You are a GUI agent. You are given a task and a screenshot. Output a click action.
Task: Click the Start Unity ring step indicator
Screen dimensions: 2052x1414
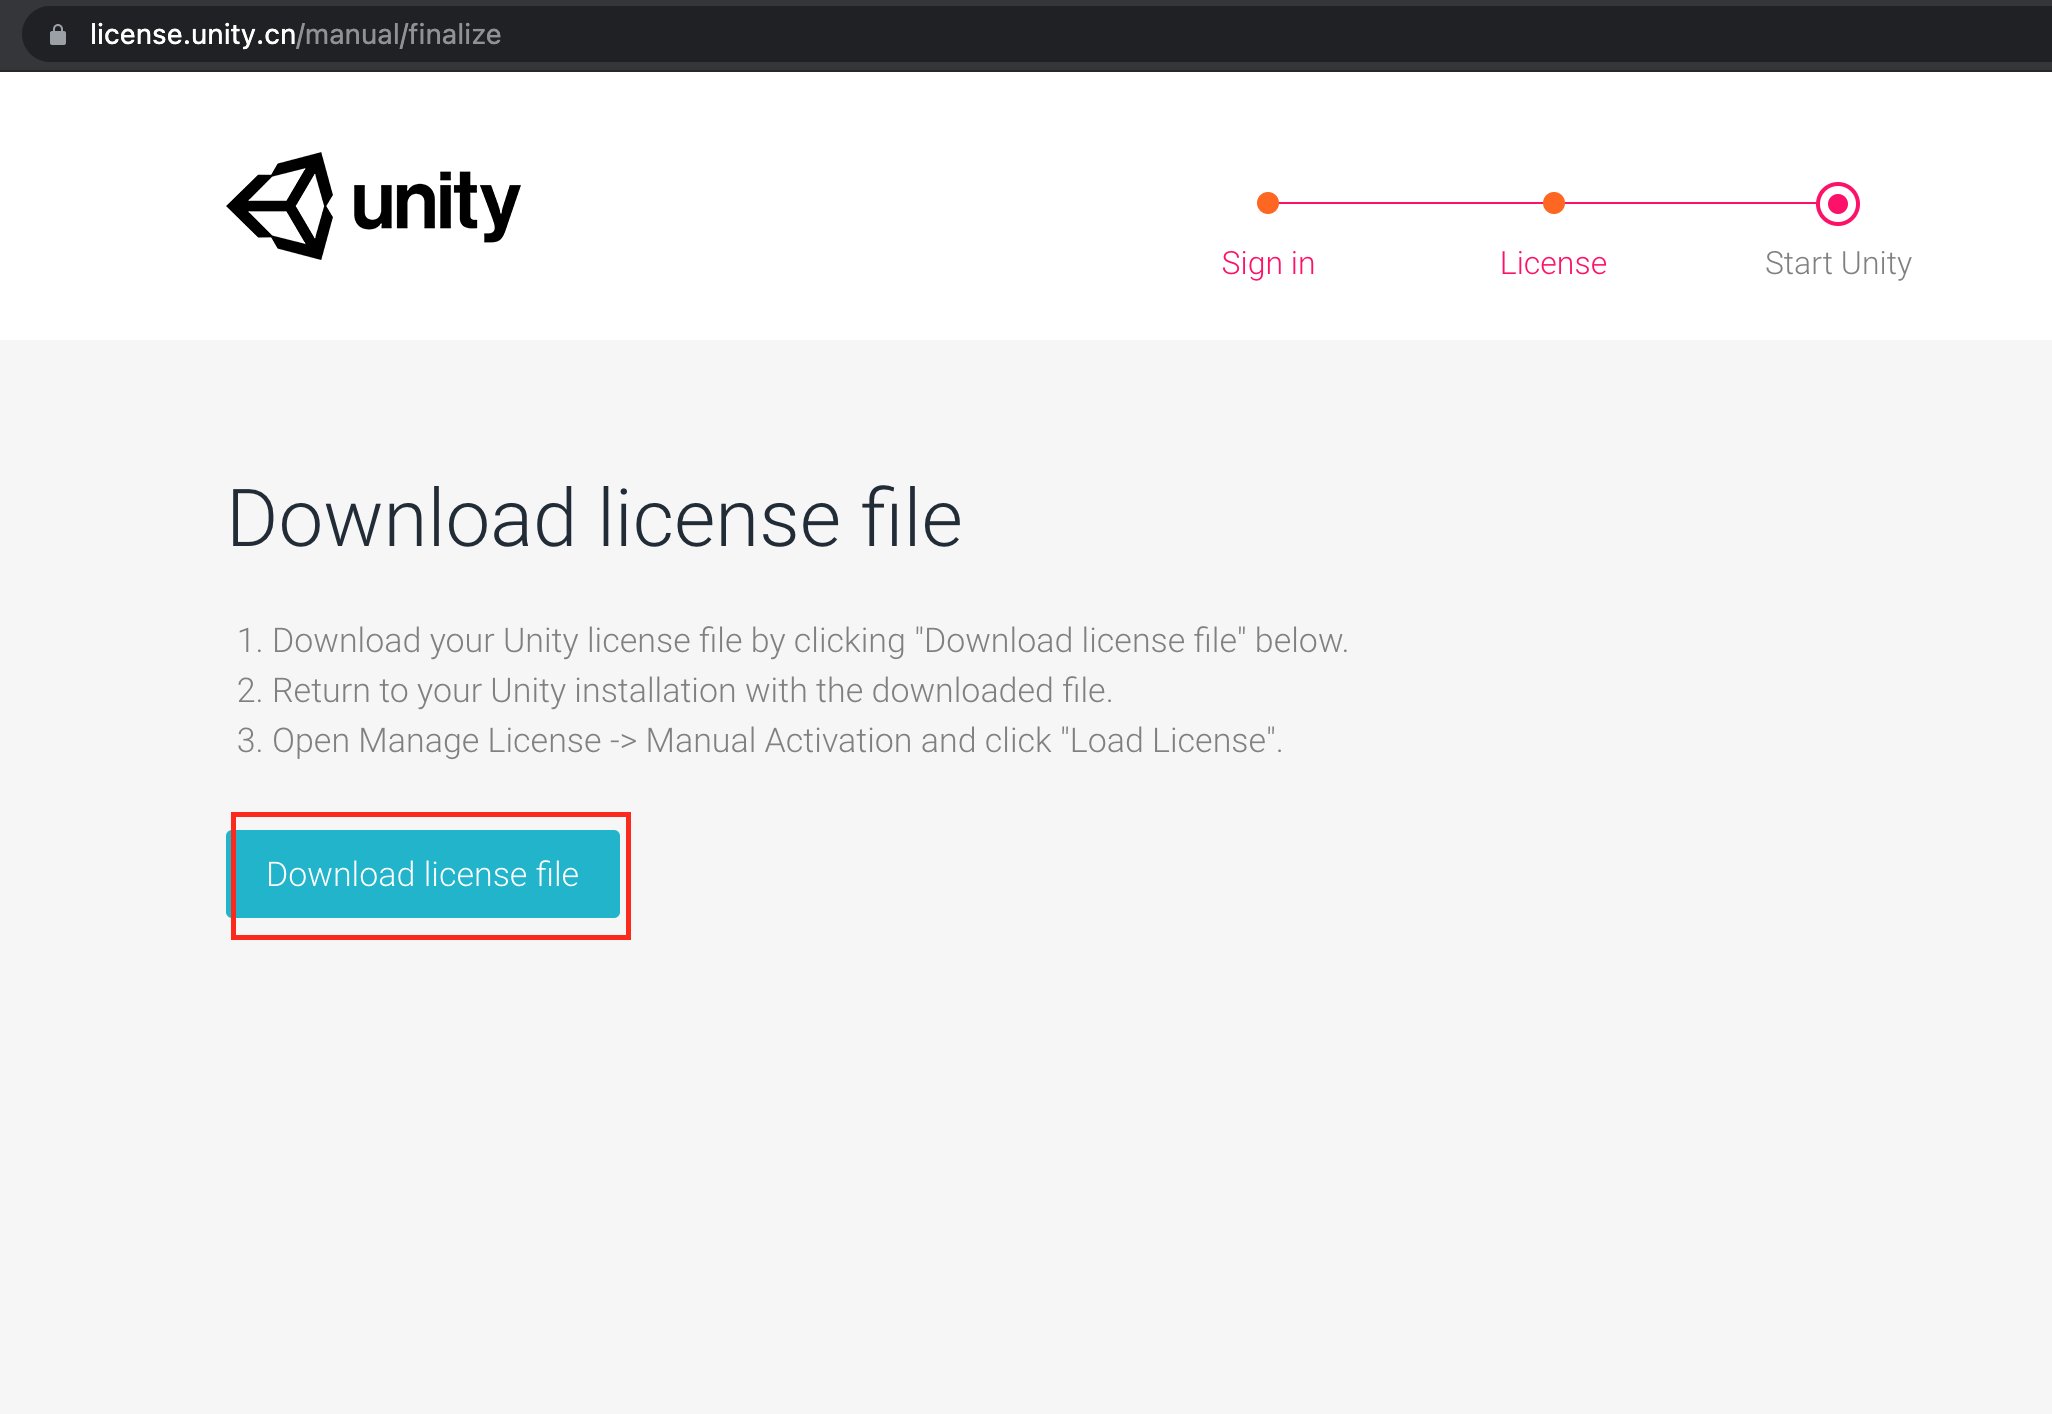coord(1837,204)
